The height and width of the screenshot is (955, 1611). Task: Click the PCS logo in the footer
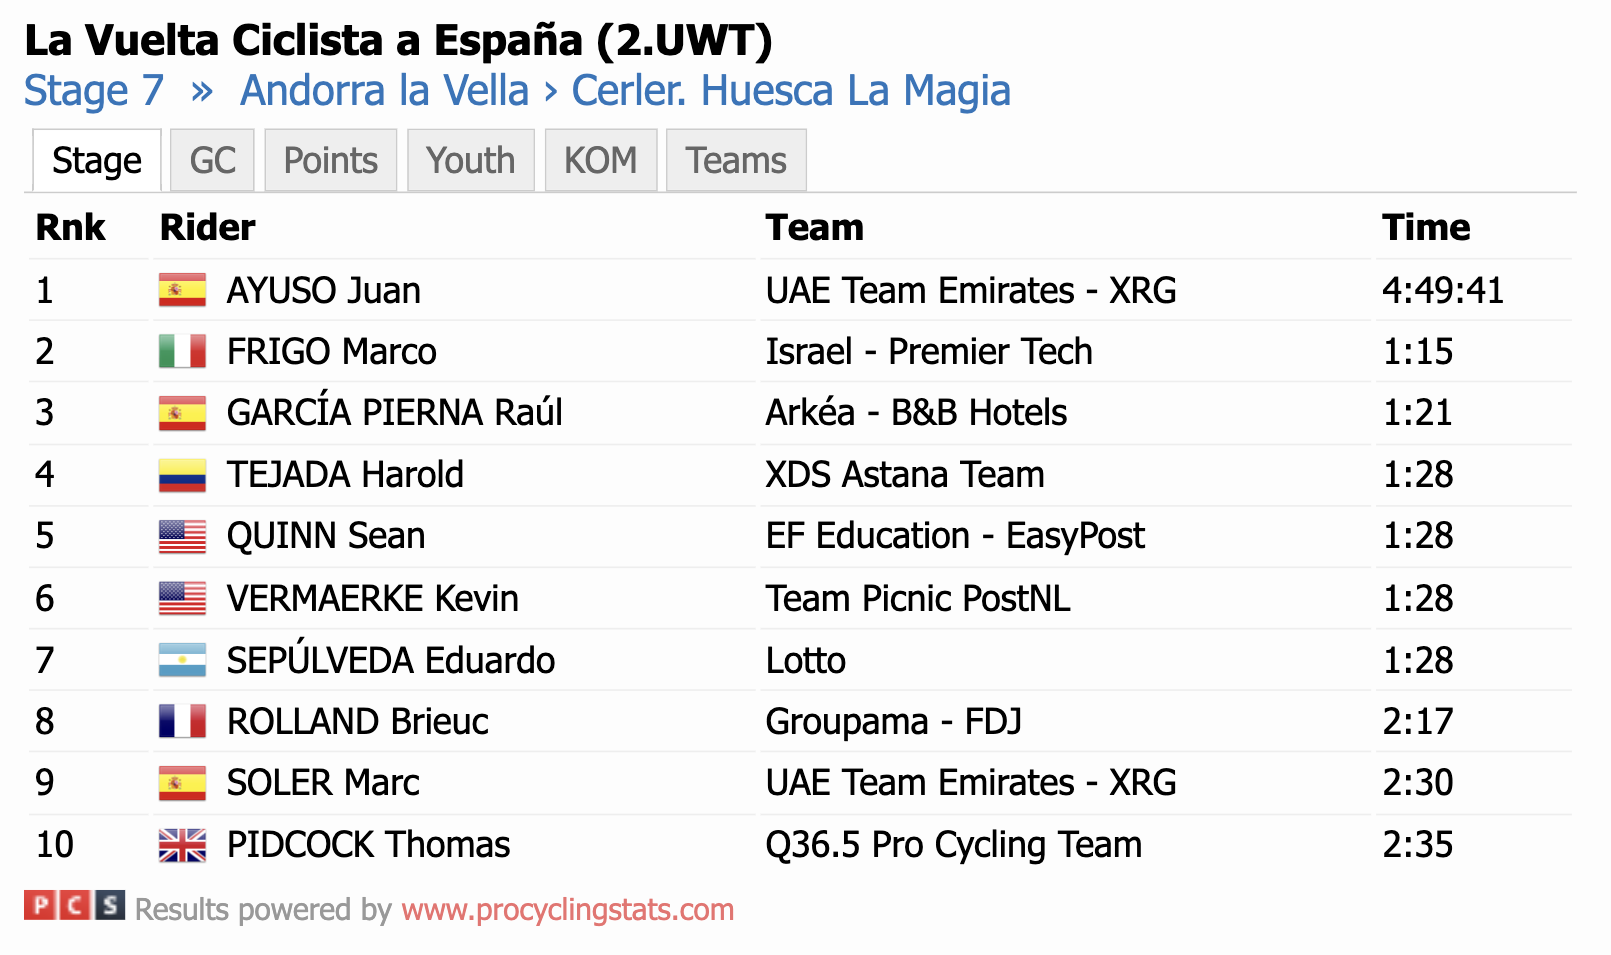coord(75,906)
